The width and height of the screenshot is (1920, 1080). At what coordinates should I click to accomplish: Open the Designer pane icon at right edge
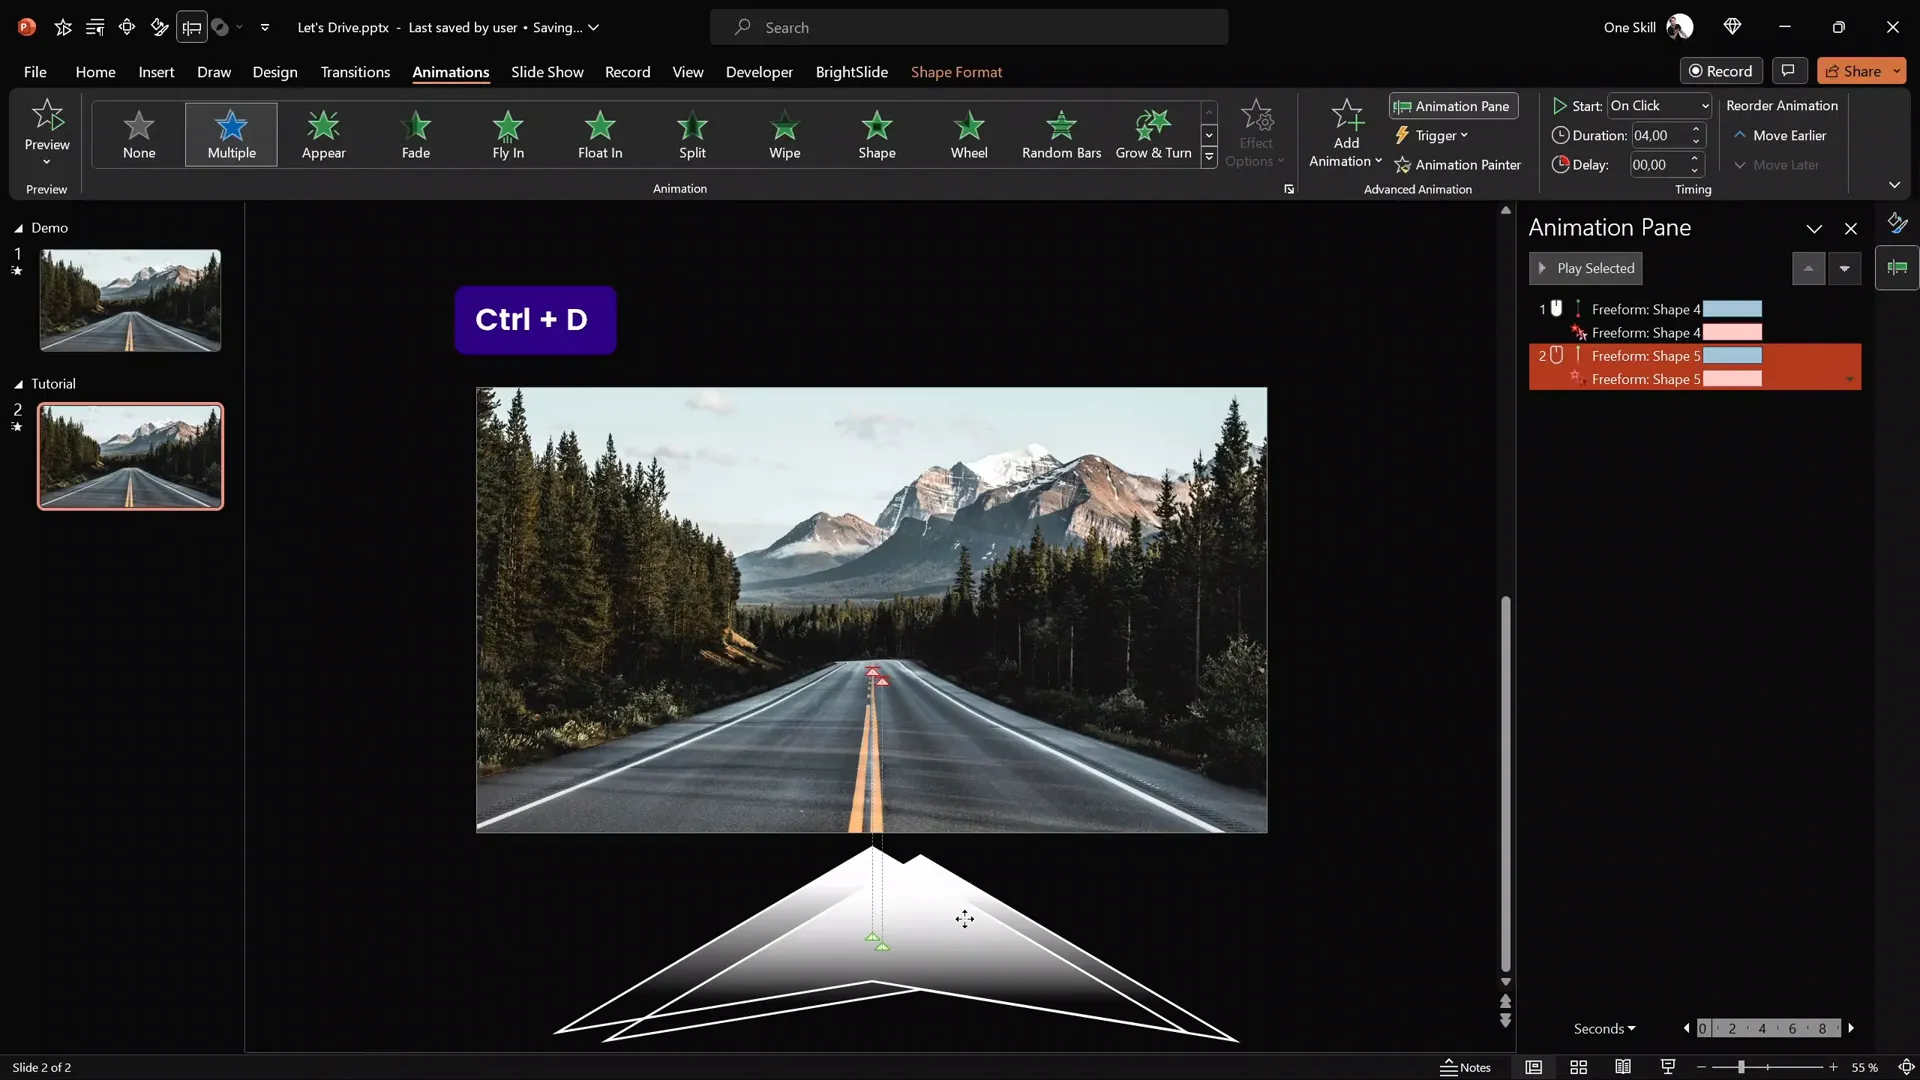pos(1897,223)
